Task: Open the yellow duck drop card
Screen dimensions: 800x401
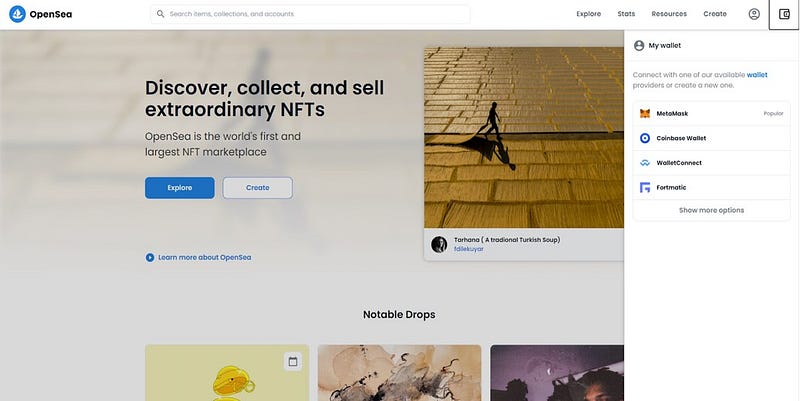Action: point(227,373)
